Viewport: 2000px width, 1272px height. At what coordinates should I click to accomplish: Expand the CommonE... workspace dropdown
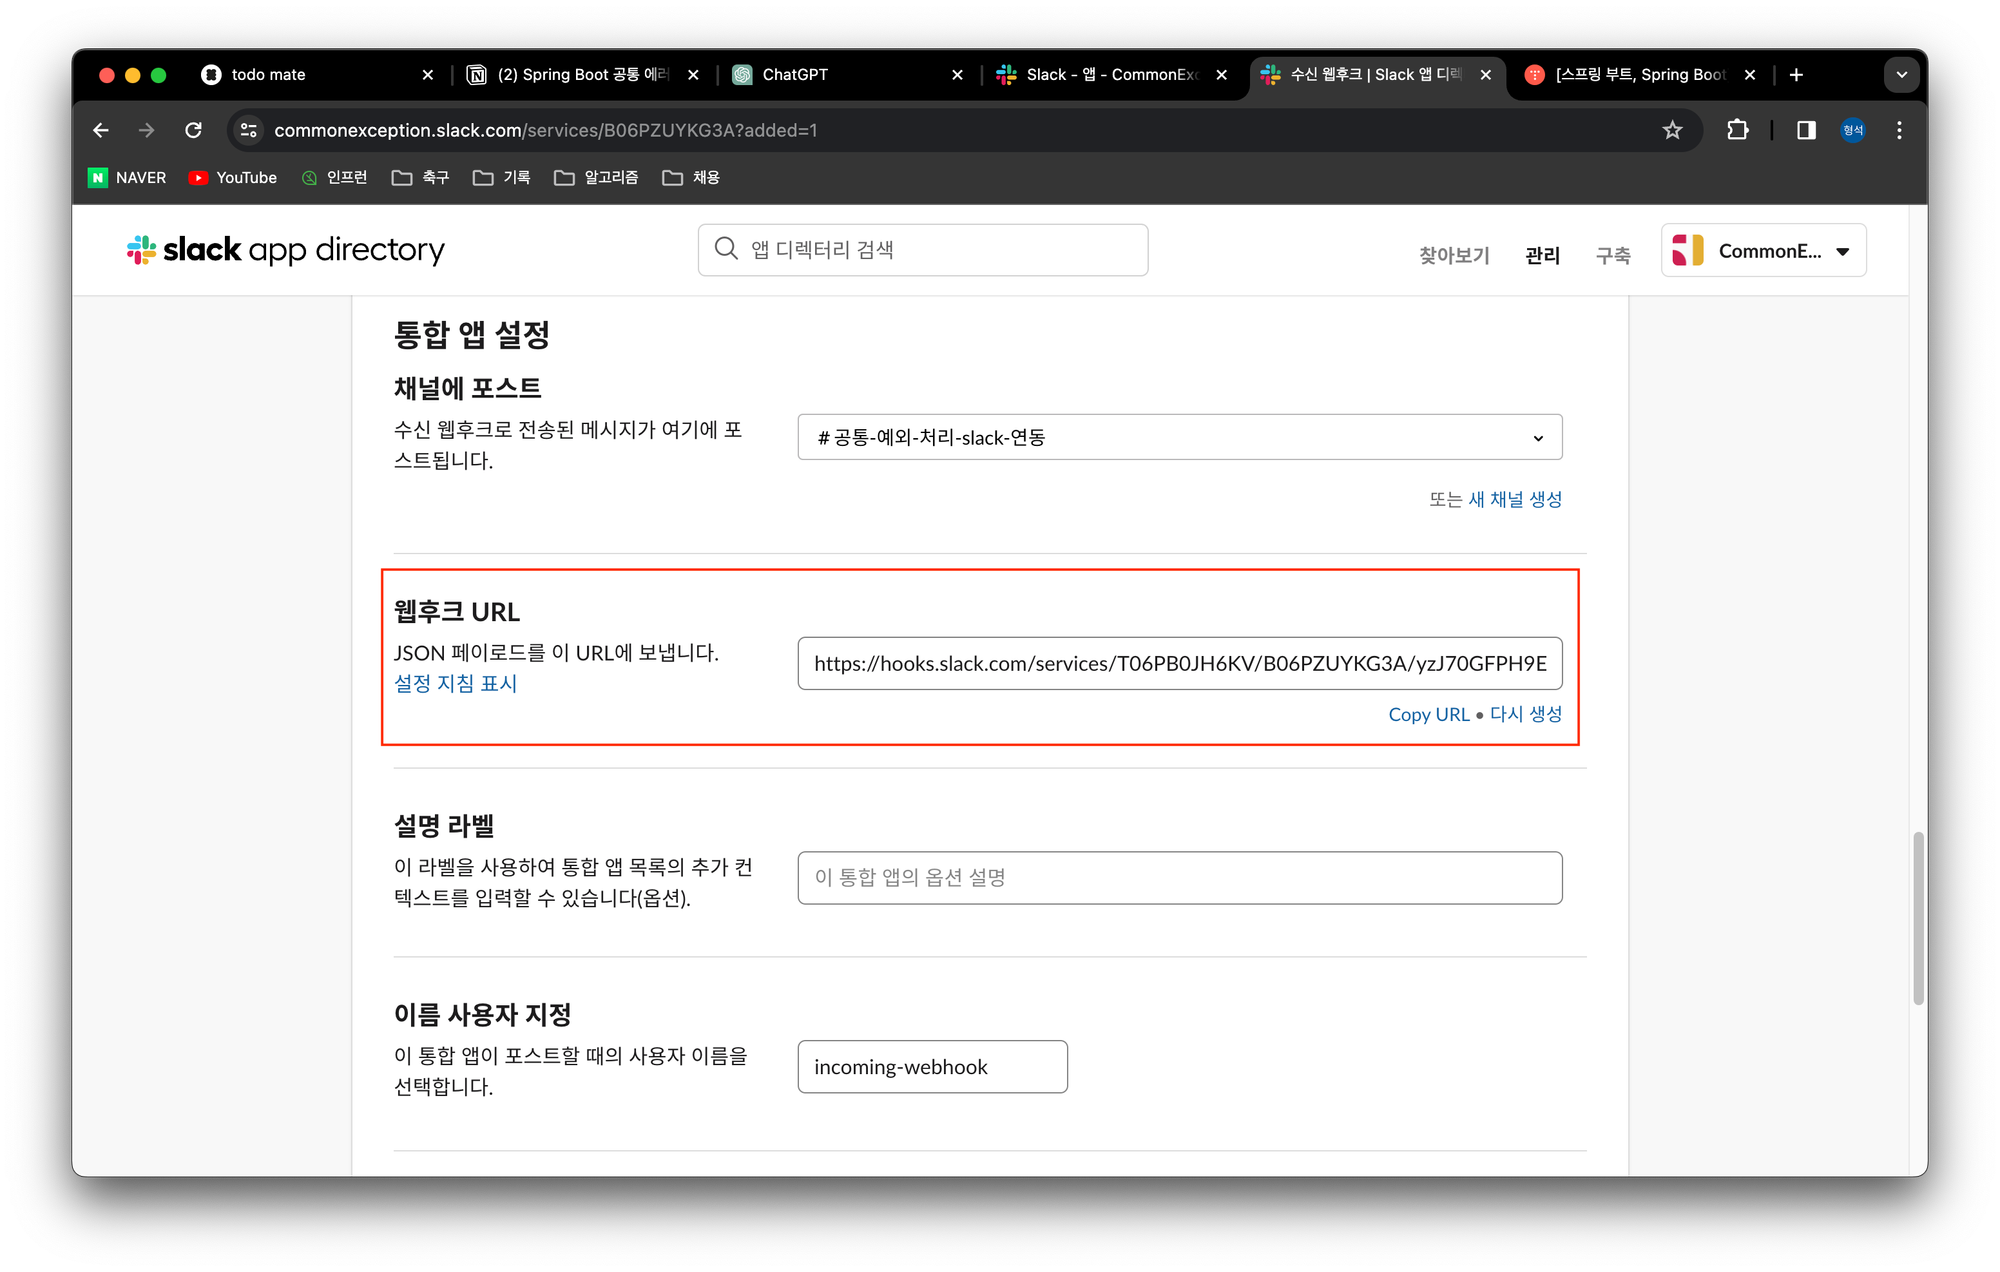click(x=1764, y=251)
